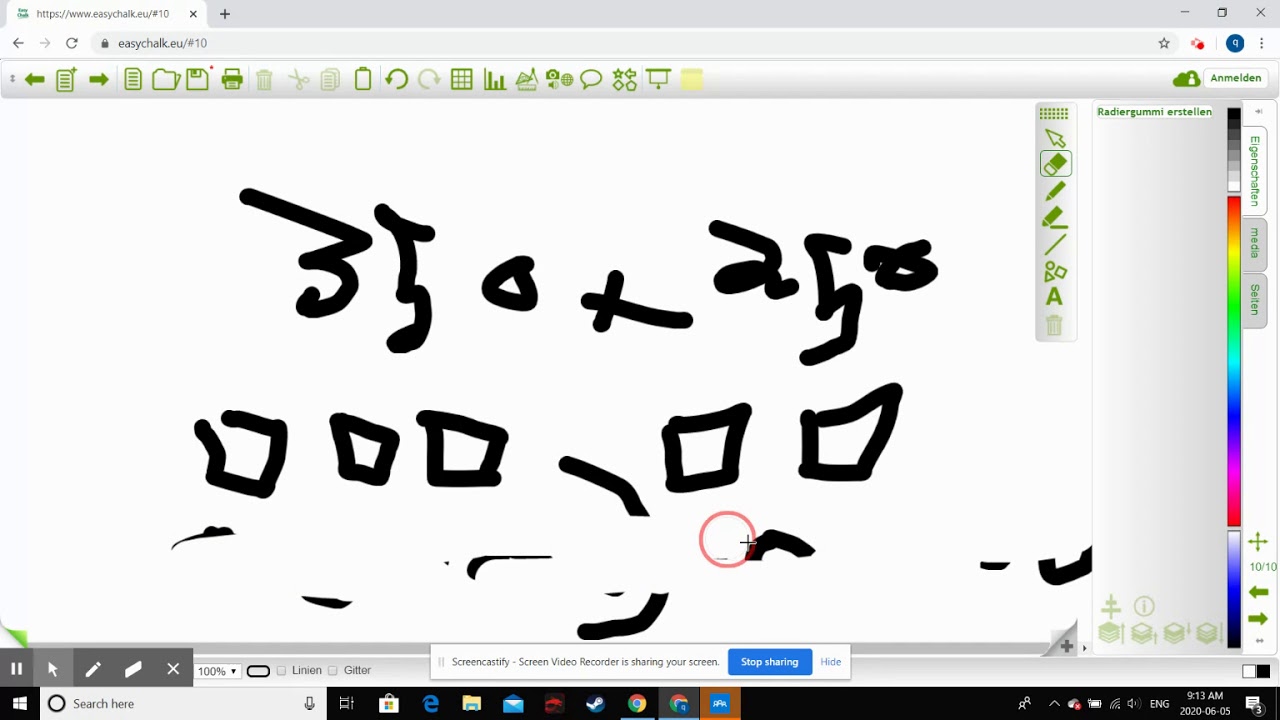Show hidden system tray icons chevron

pyautogui.click(x=1054, y=704)
